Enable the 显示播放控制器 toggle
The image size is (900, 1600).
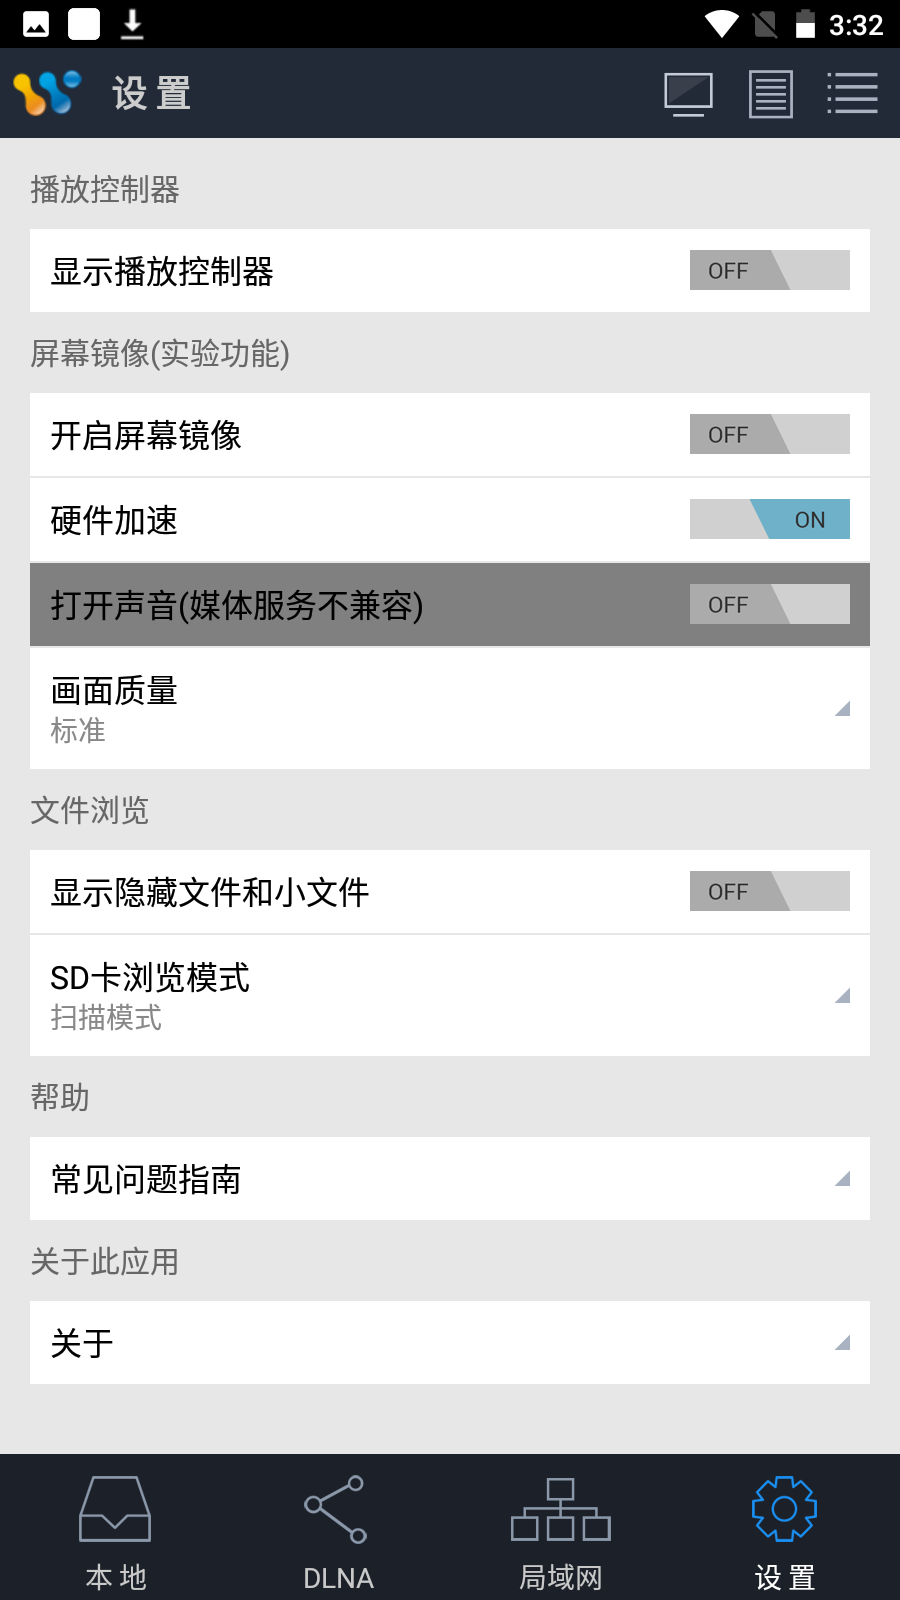coord(769,270)
